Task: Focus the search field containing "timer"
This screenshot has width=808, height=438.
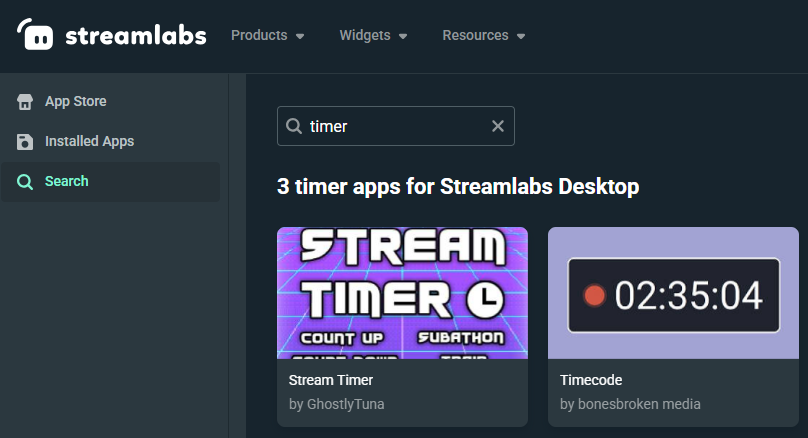Action: (x=395, y=126)
